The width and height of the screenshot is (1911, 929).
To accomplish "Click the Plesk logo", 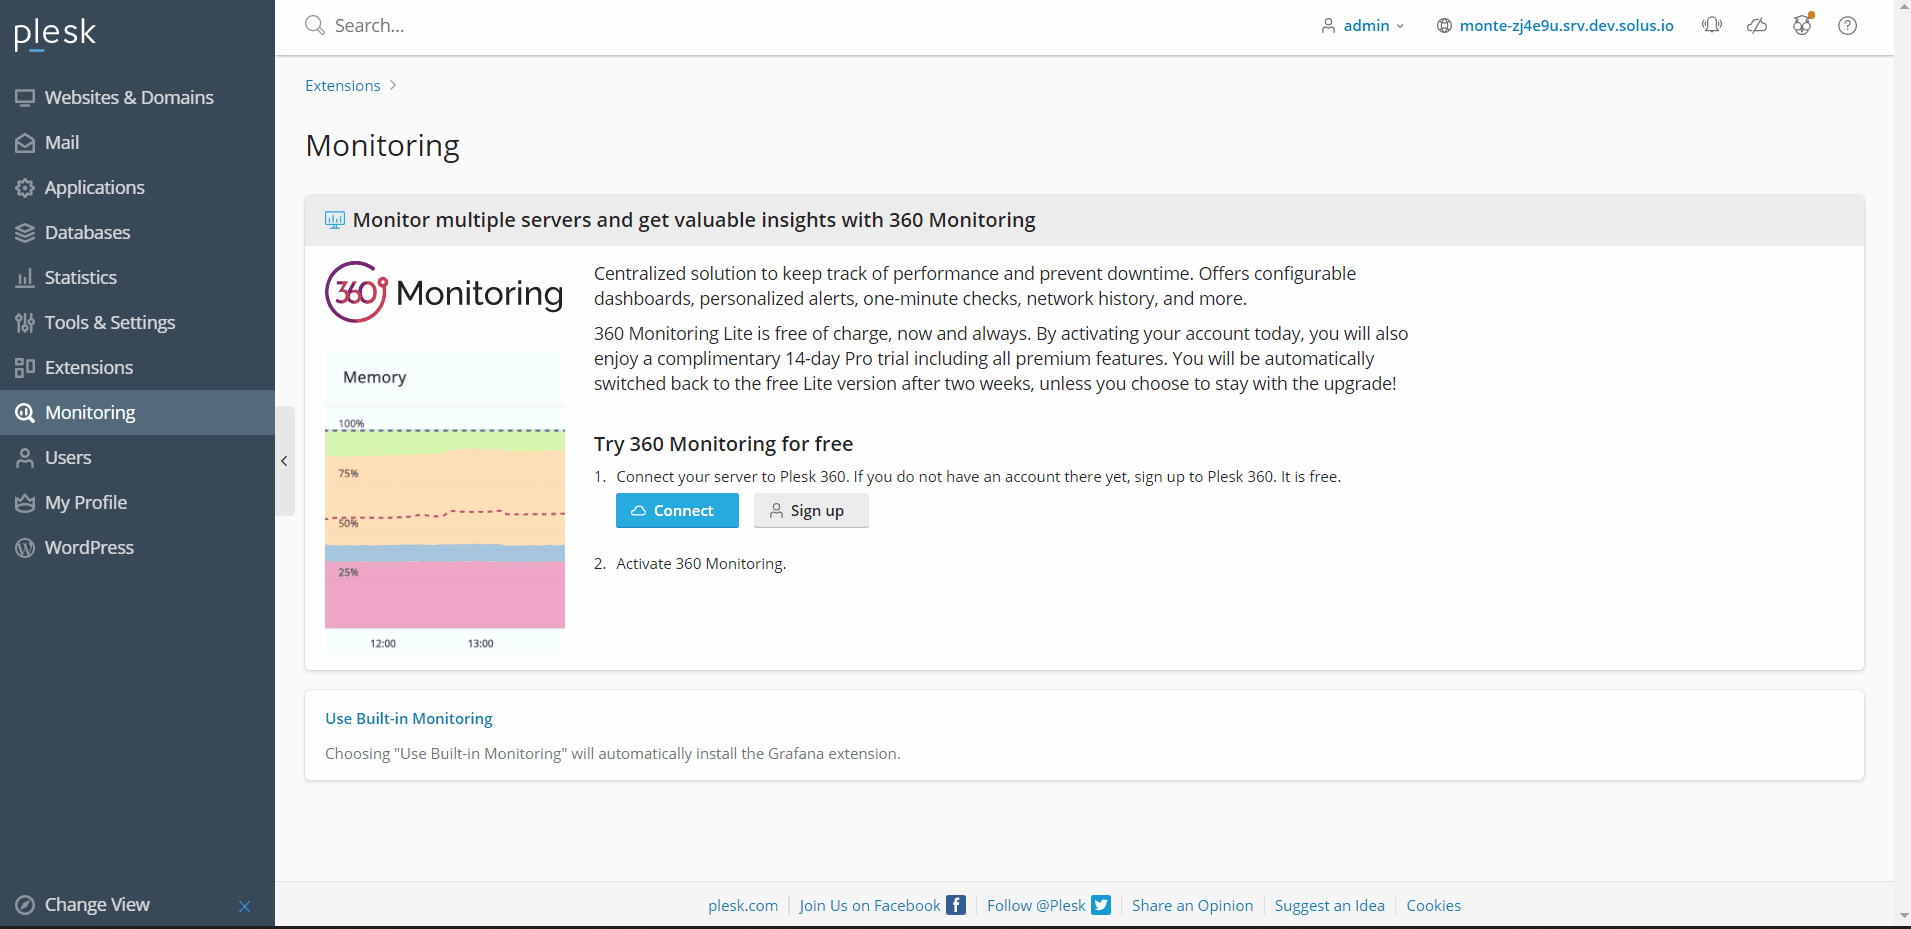I will pos(55,33).
